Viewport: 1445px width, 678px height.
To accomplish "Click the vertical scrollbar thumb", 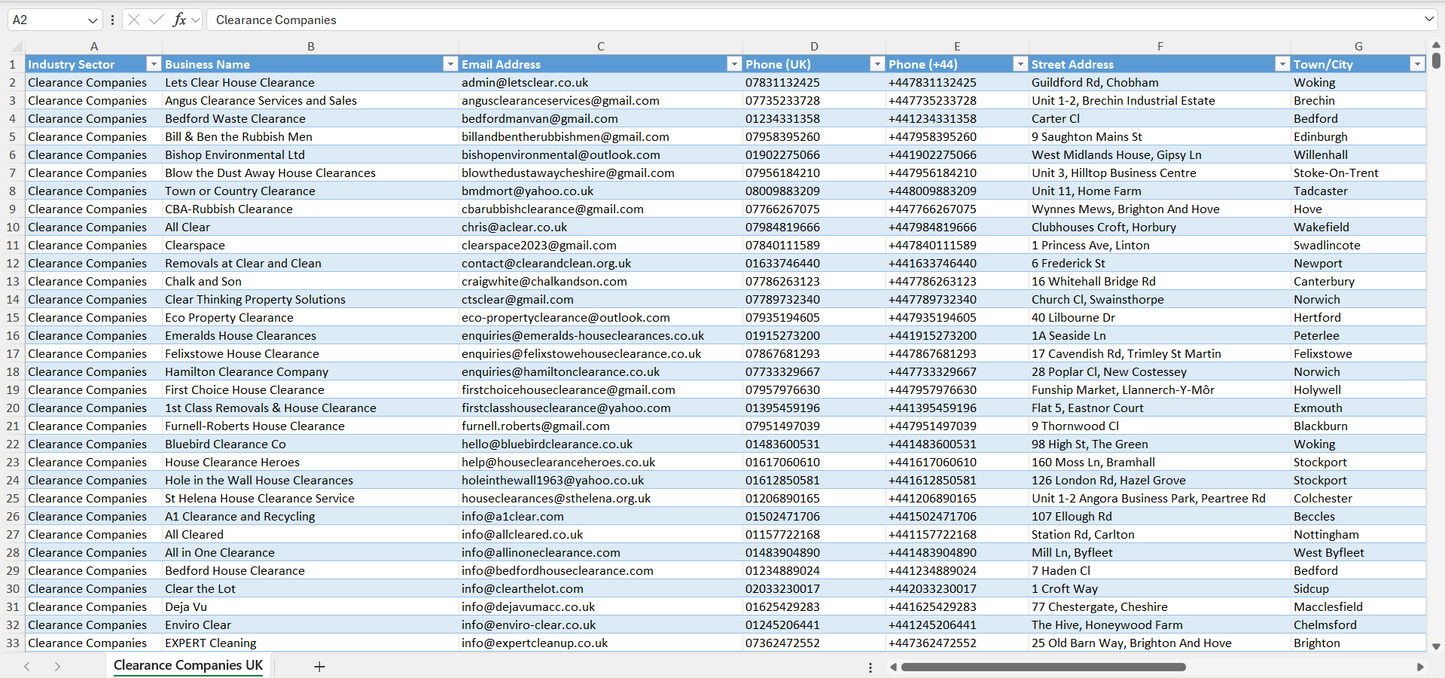I will click(1437, 61).
